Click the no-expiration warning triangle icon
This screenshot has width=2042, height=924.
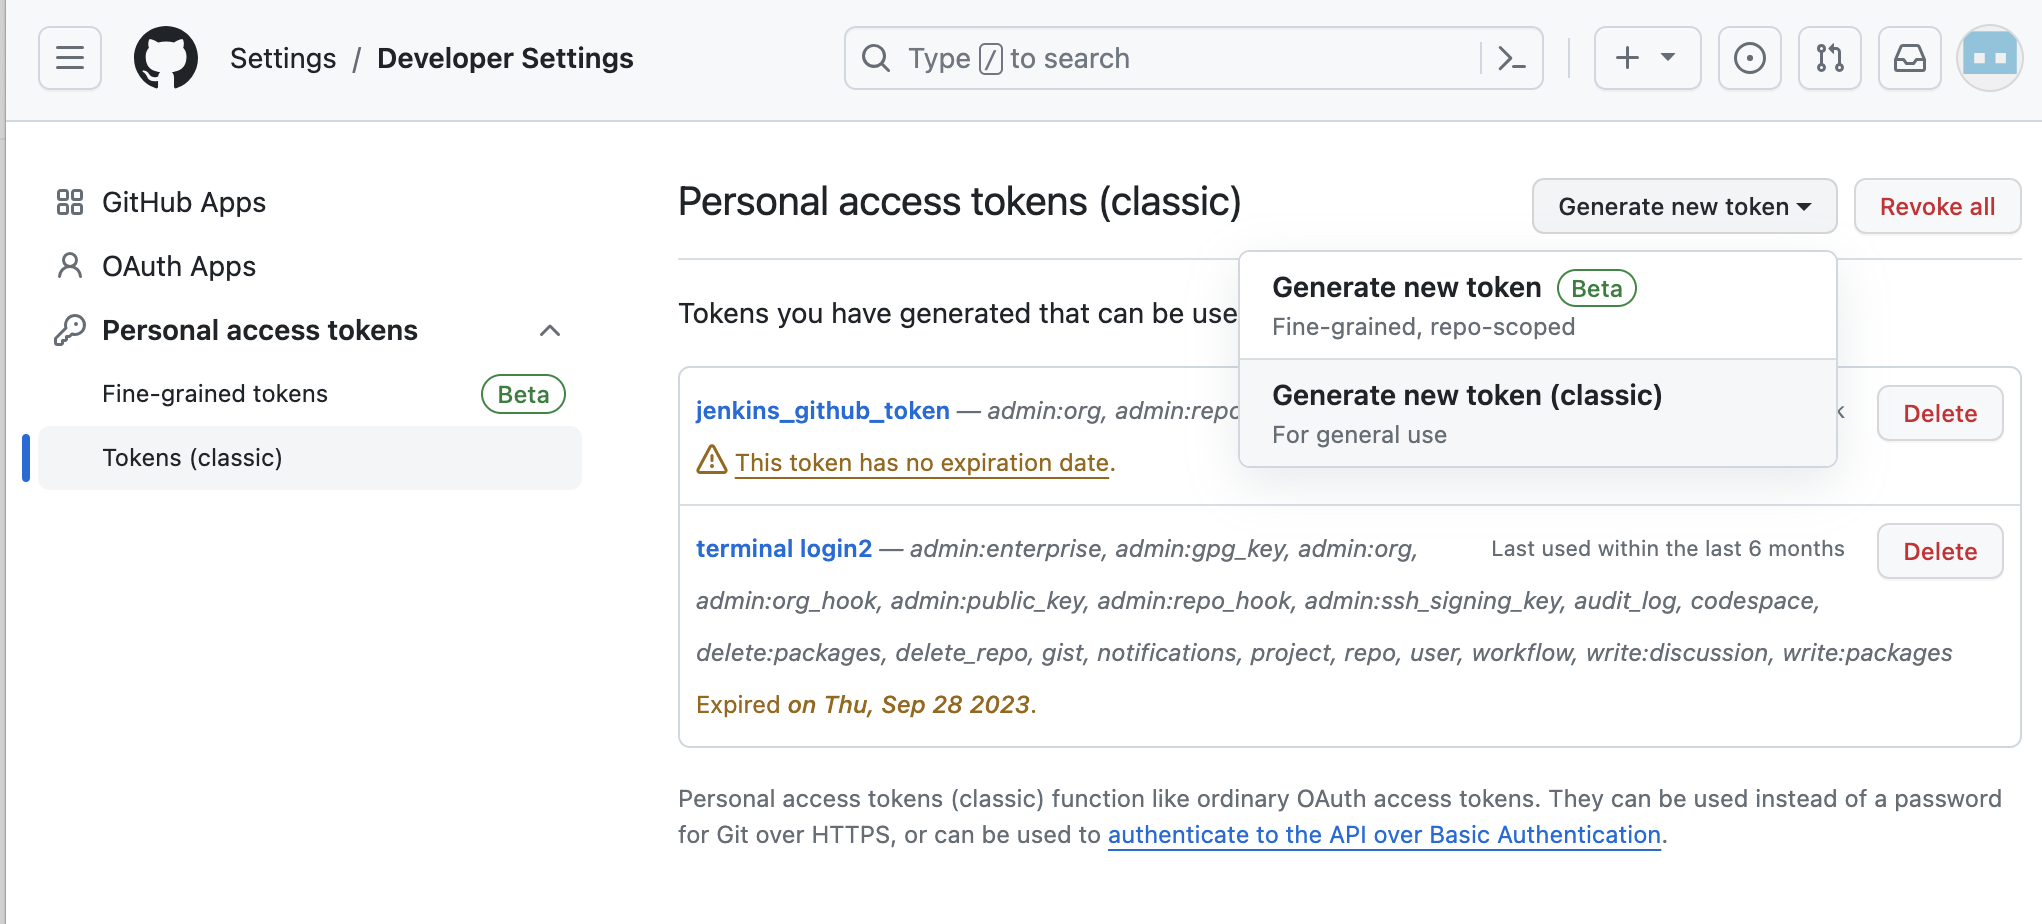(711, 460)
